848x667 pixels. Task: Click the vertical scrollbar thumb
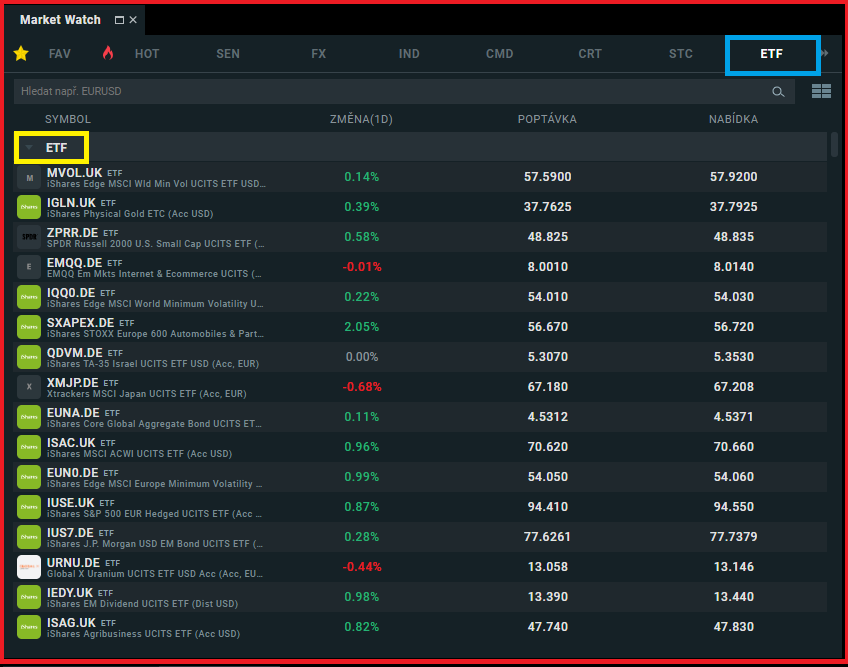tap(834, 146)
